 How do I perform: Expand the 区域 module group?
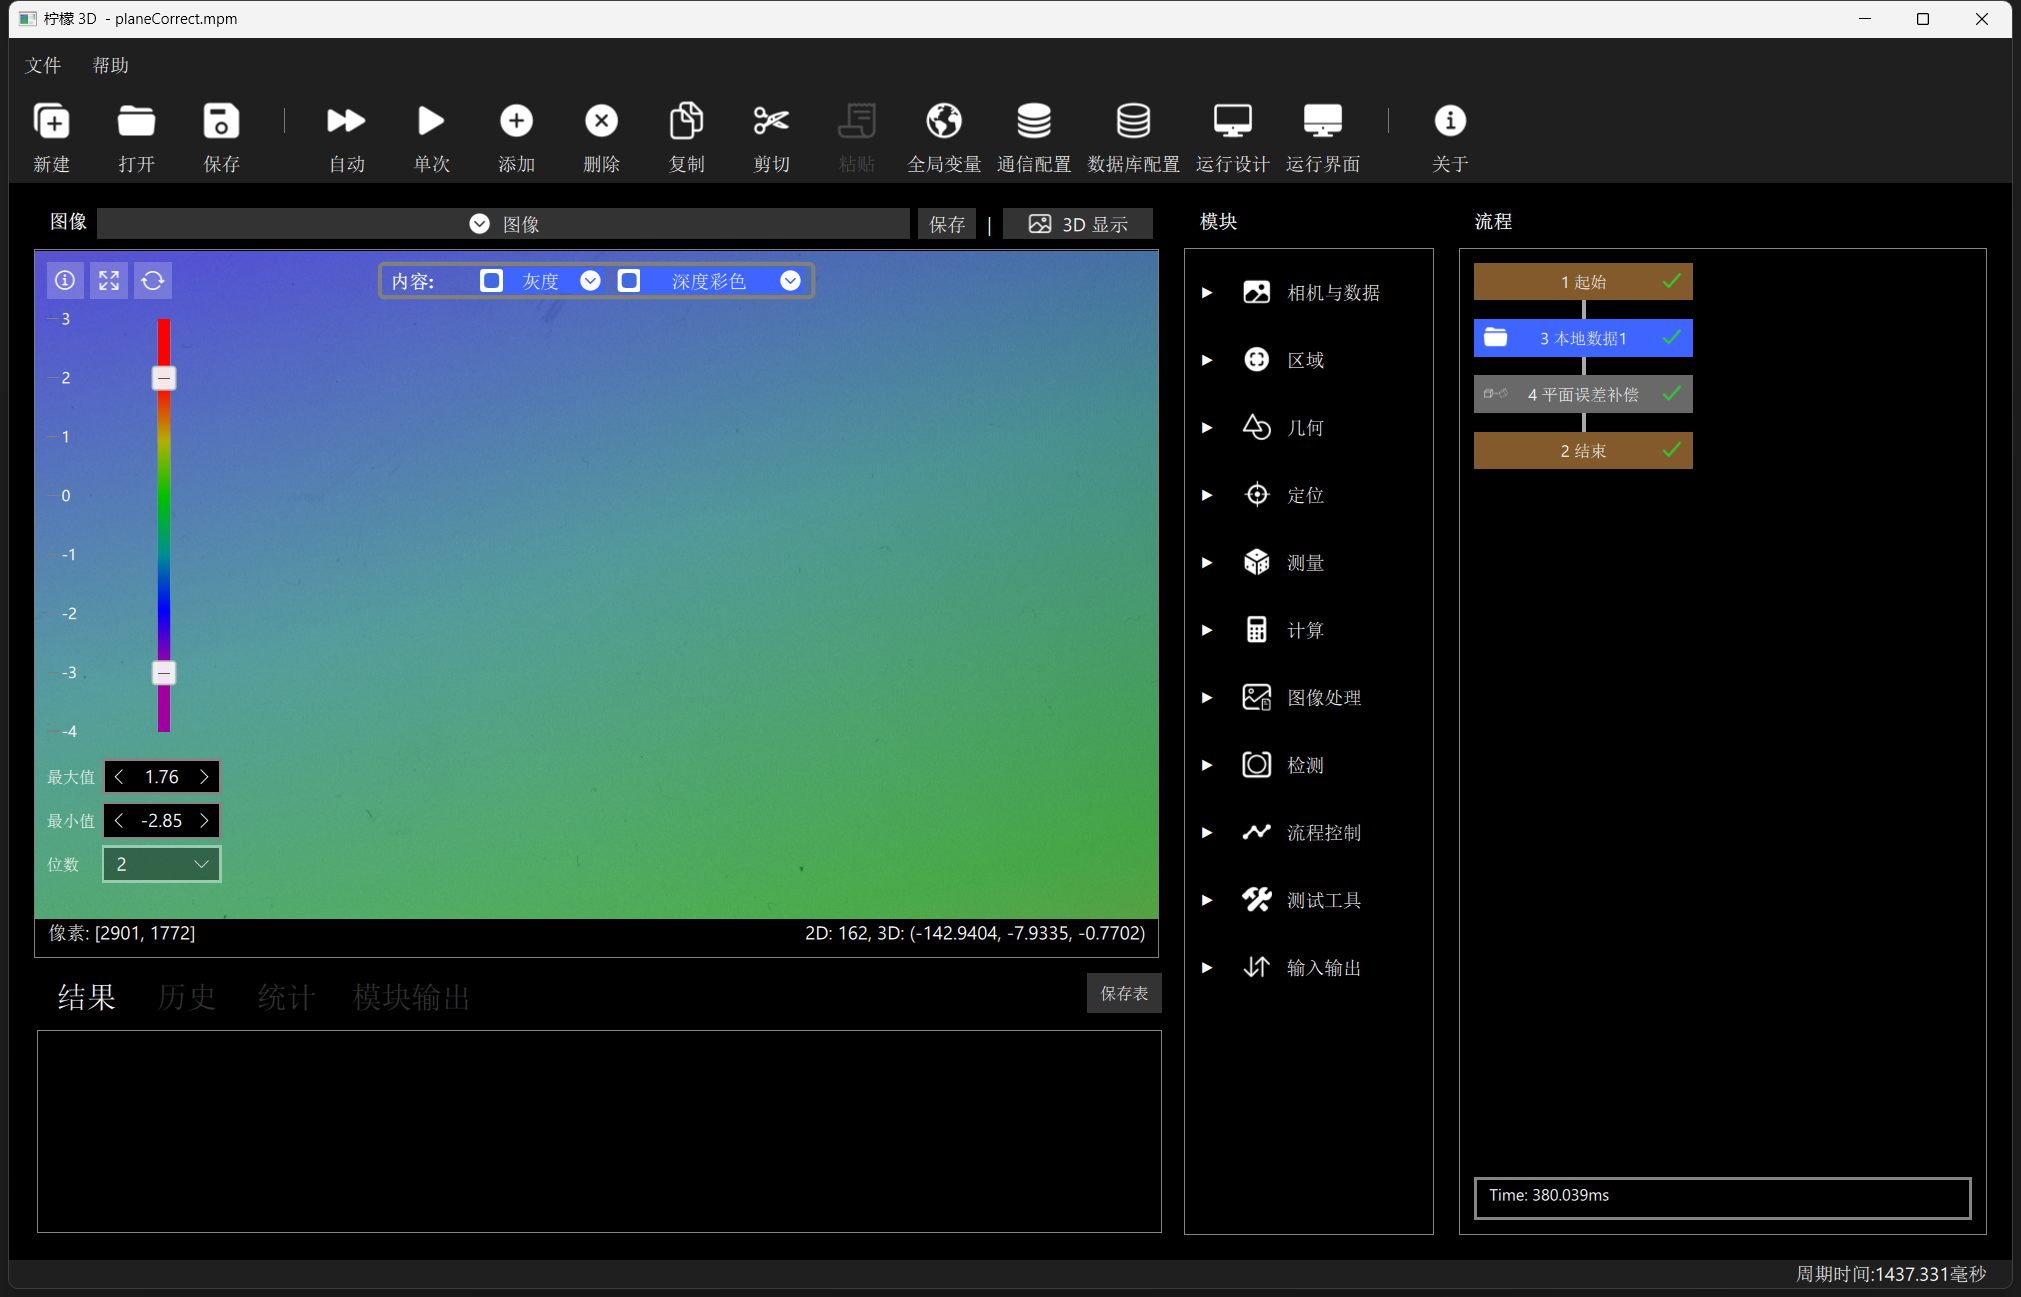pos(1207,360)
